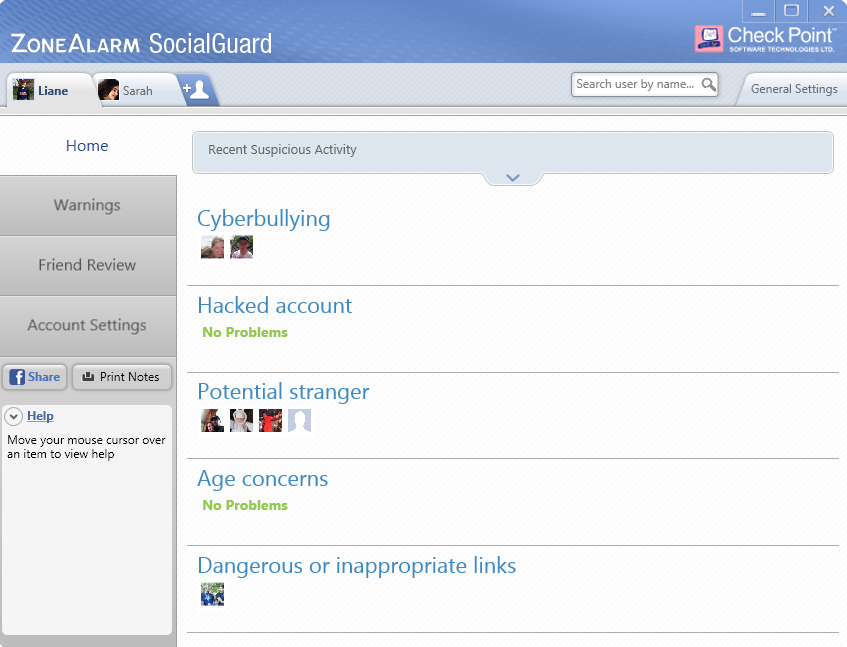Click Liane's profile picture in tab
The height and width of the screenshot is (647, 847).
point(23,90)
